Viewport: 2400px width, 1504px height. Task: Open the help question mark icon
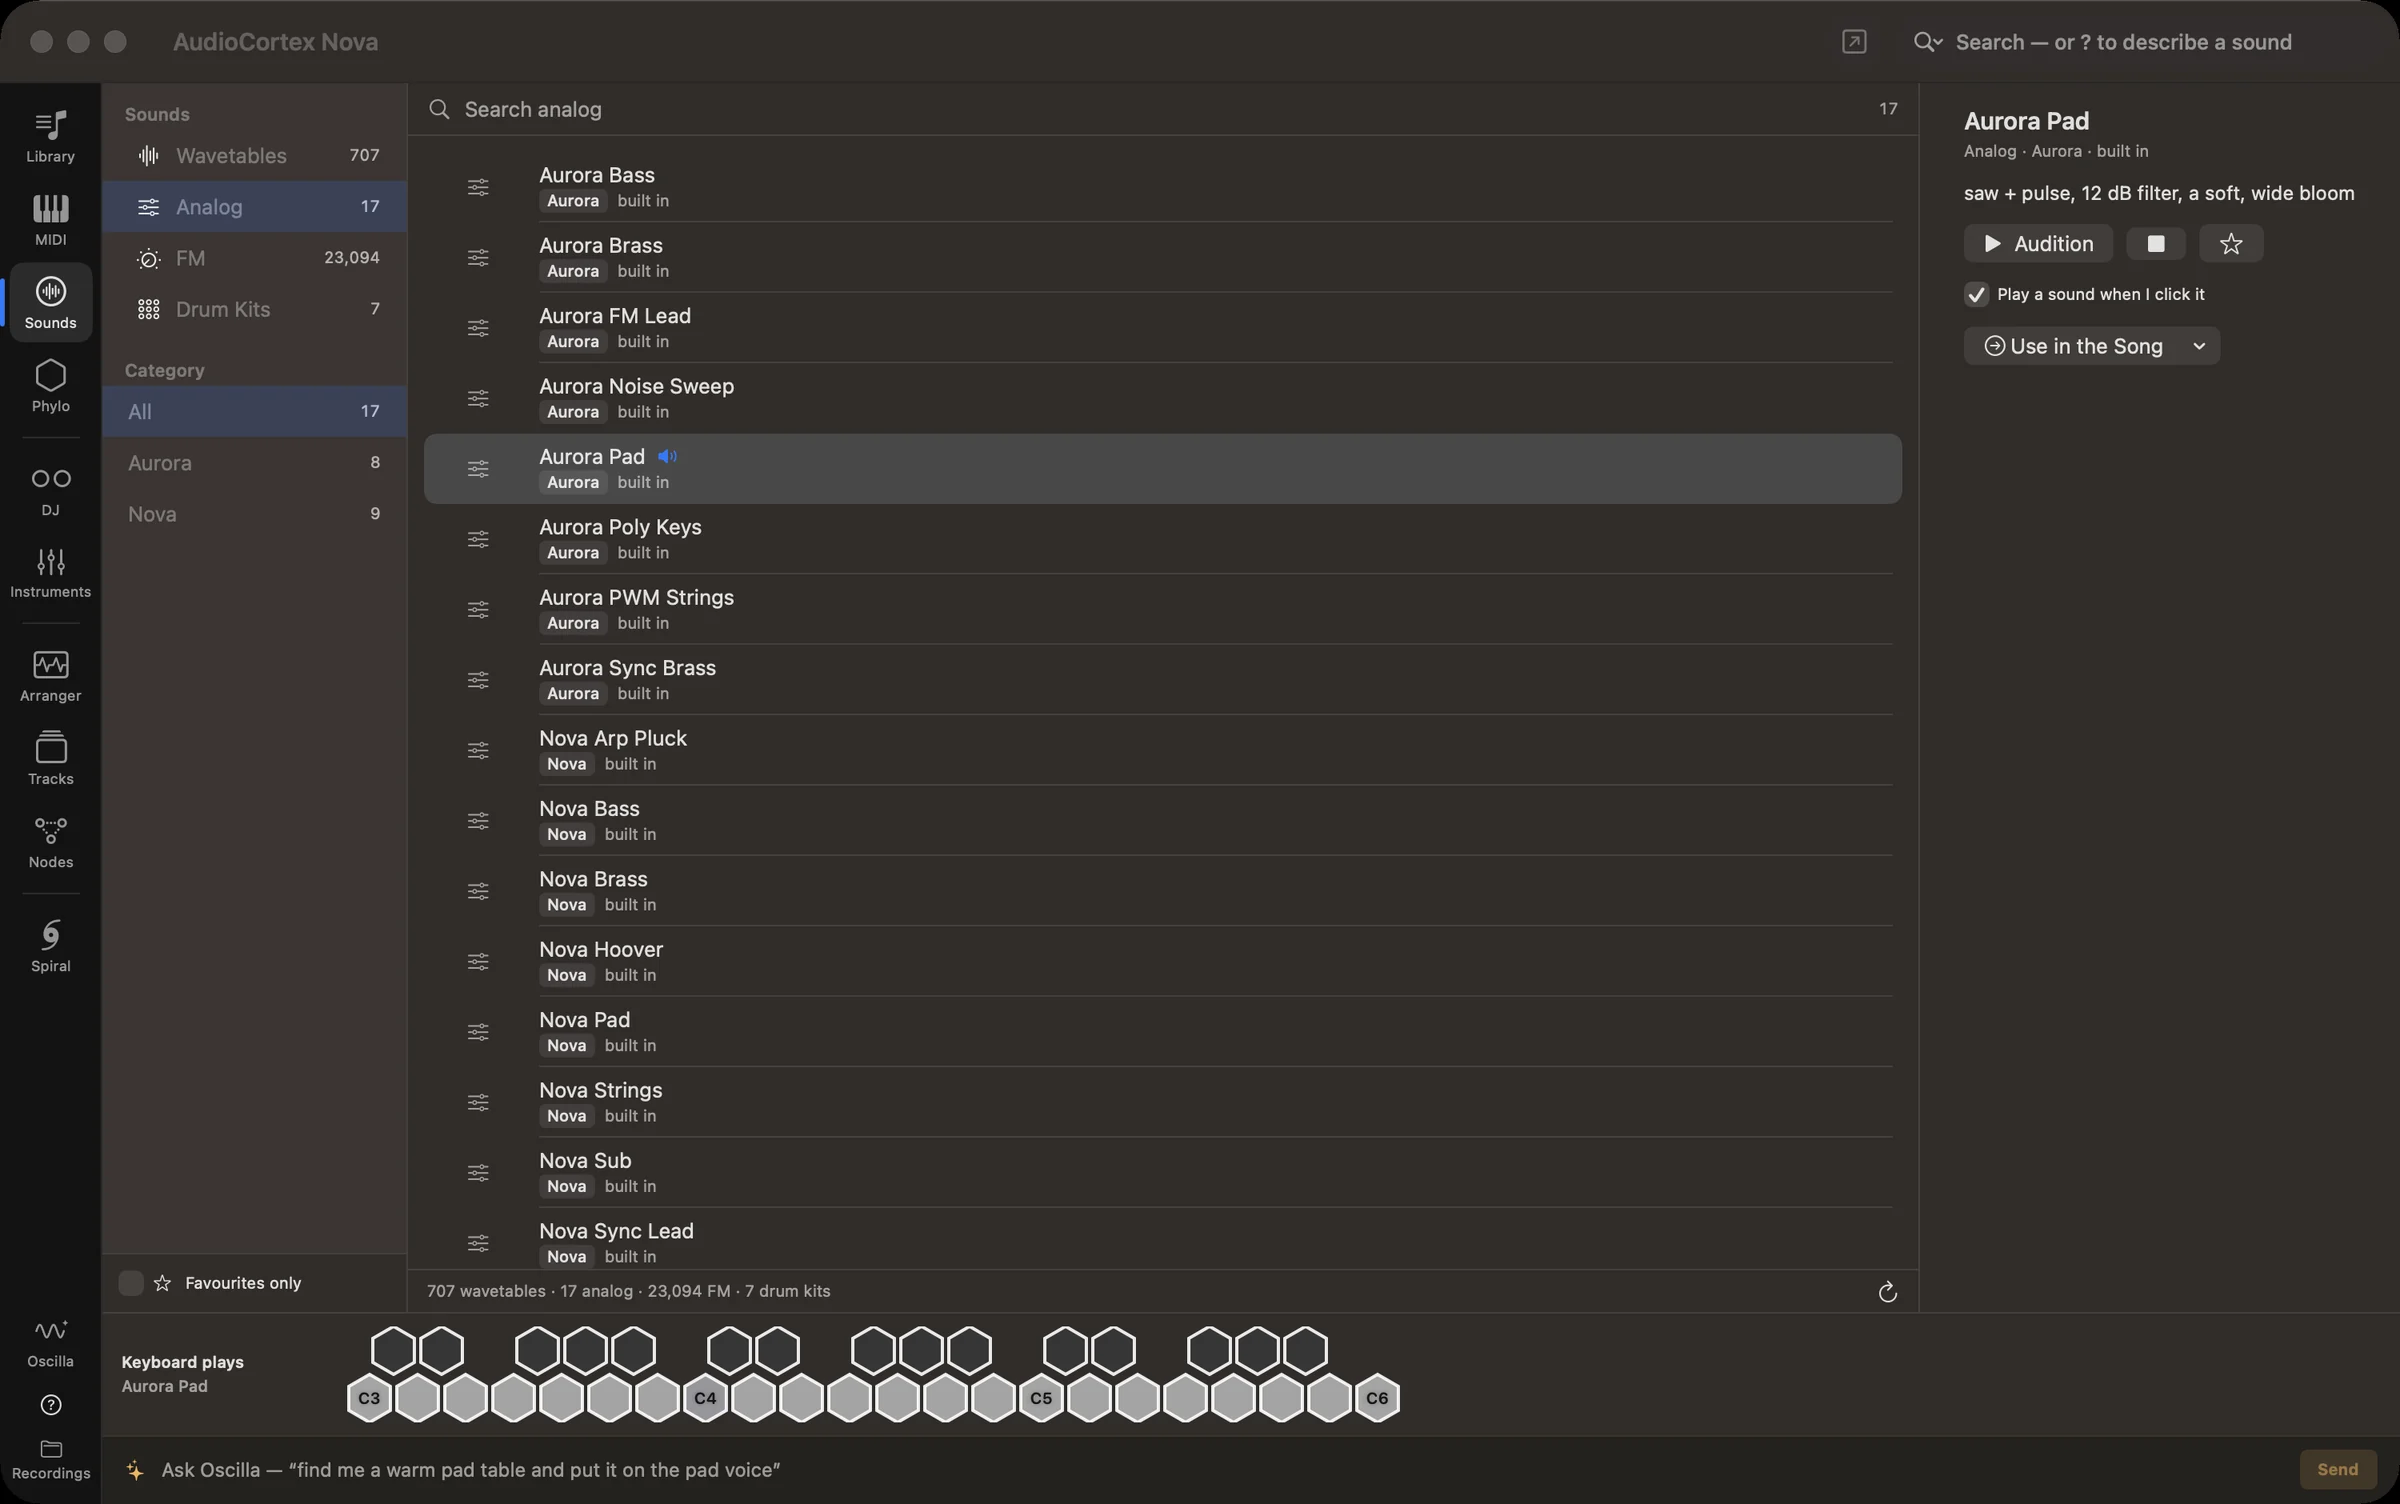50,1406
